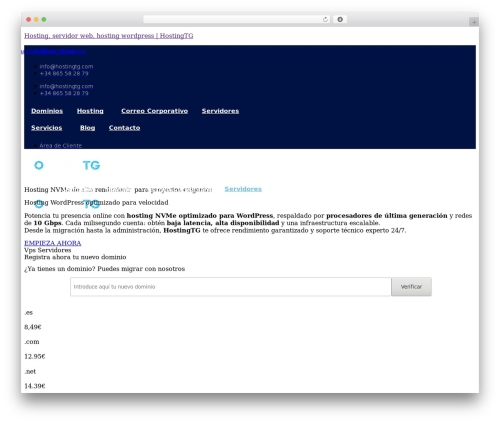Screen dimensions: 500x423
Task: Open the Servicios menu item
Action: [x=47, y=128]
